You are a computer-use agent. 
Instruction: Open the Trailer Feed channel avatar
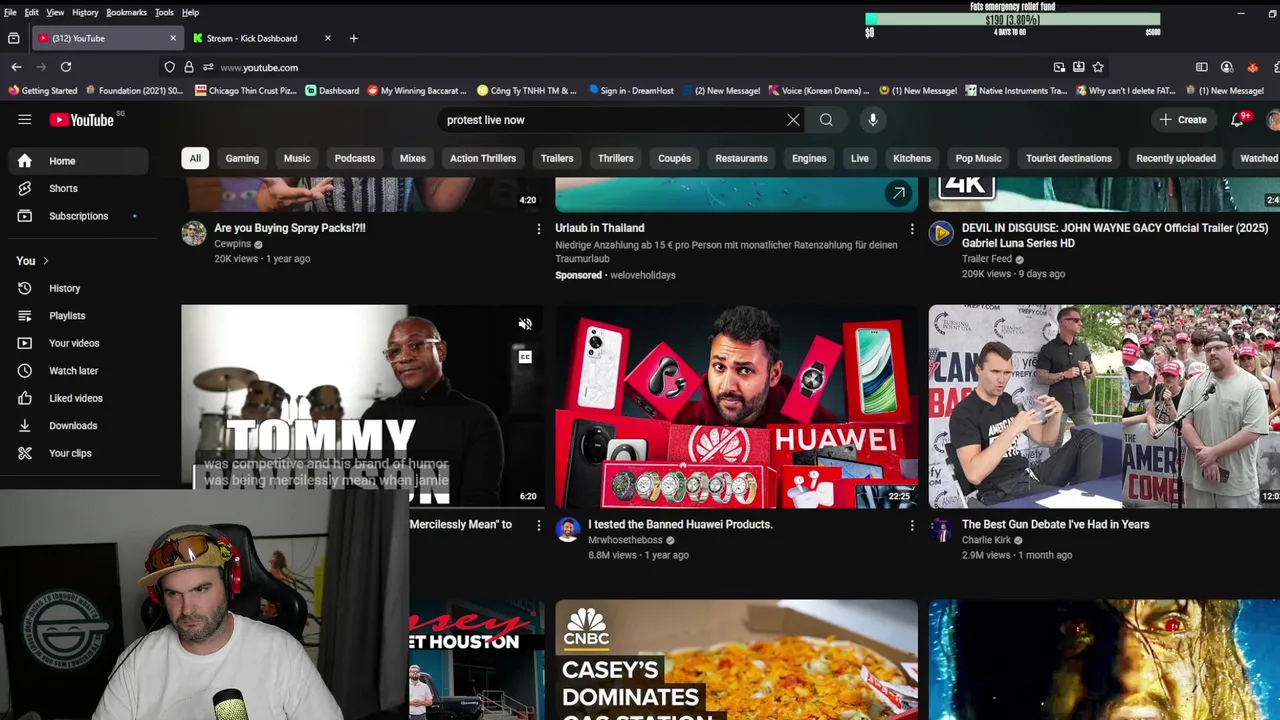point(941,234)
